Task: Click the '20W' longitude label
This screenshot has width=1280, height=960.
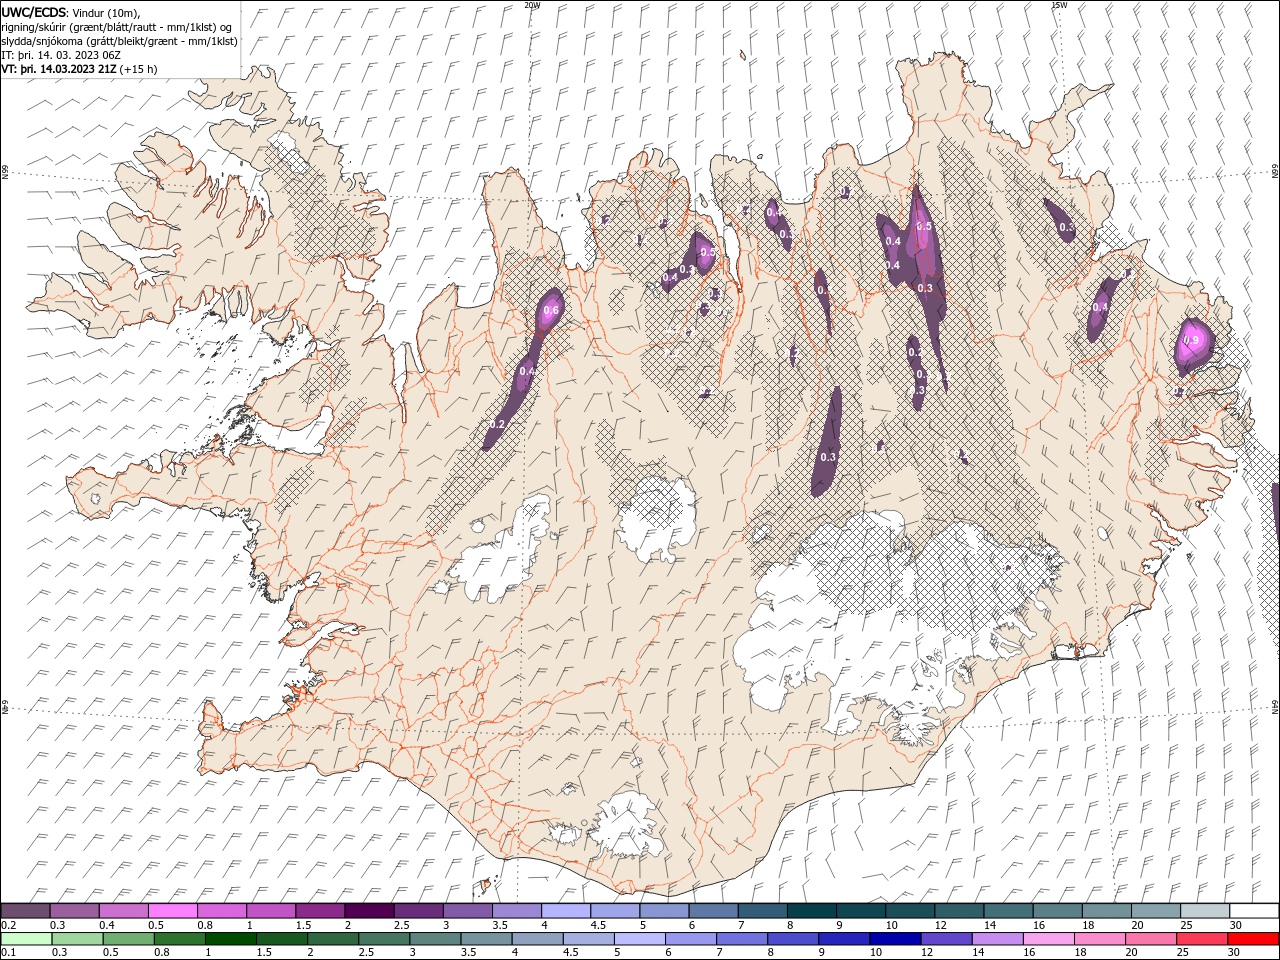Action: (532, 5)
